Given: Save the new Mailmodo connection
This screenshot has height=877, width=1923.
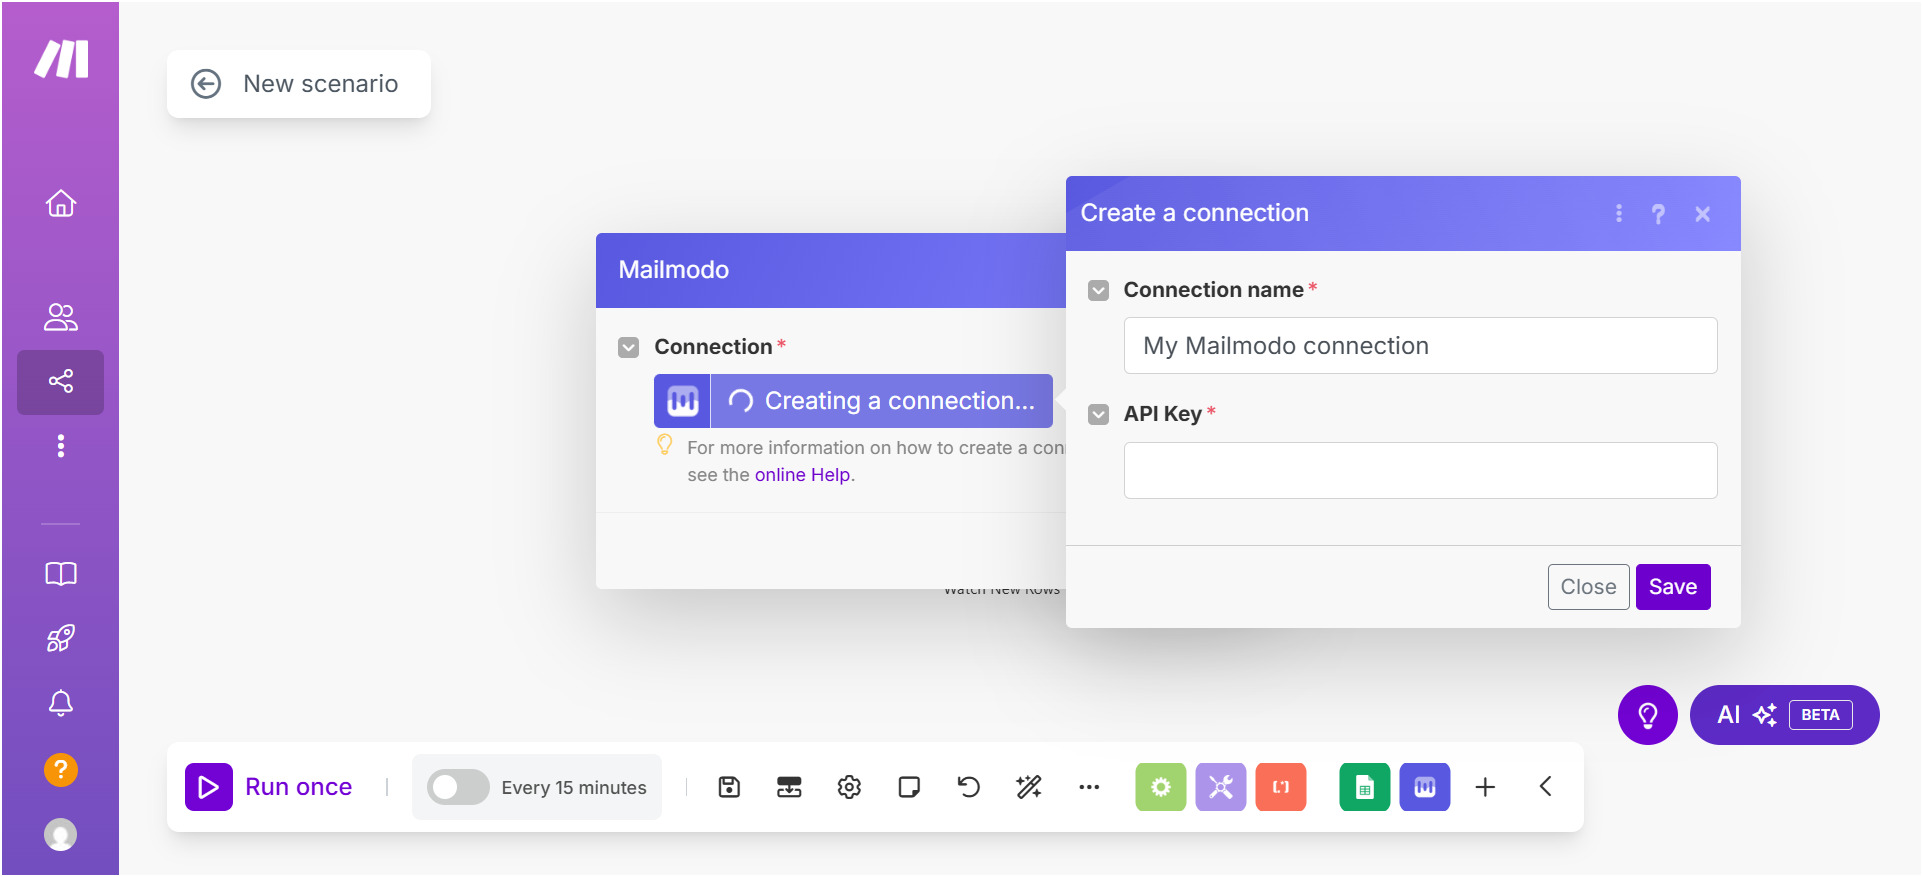Looking at the screenshot, I should [x=1672, y=587].
